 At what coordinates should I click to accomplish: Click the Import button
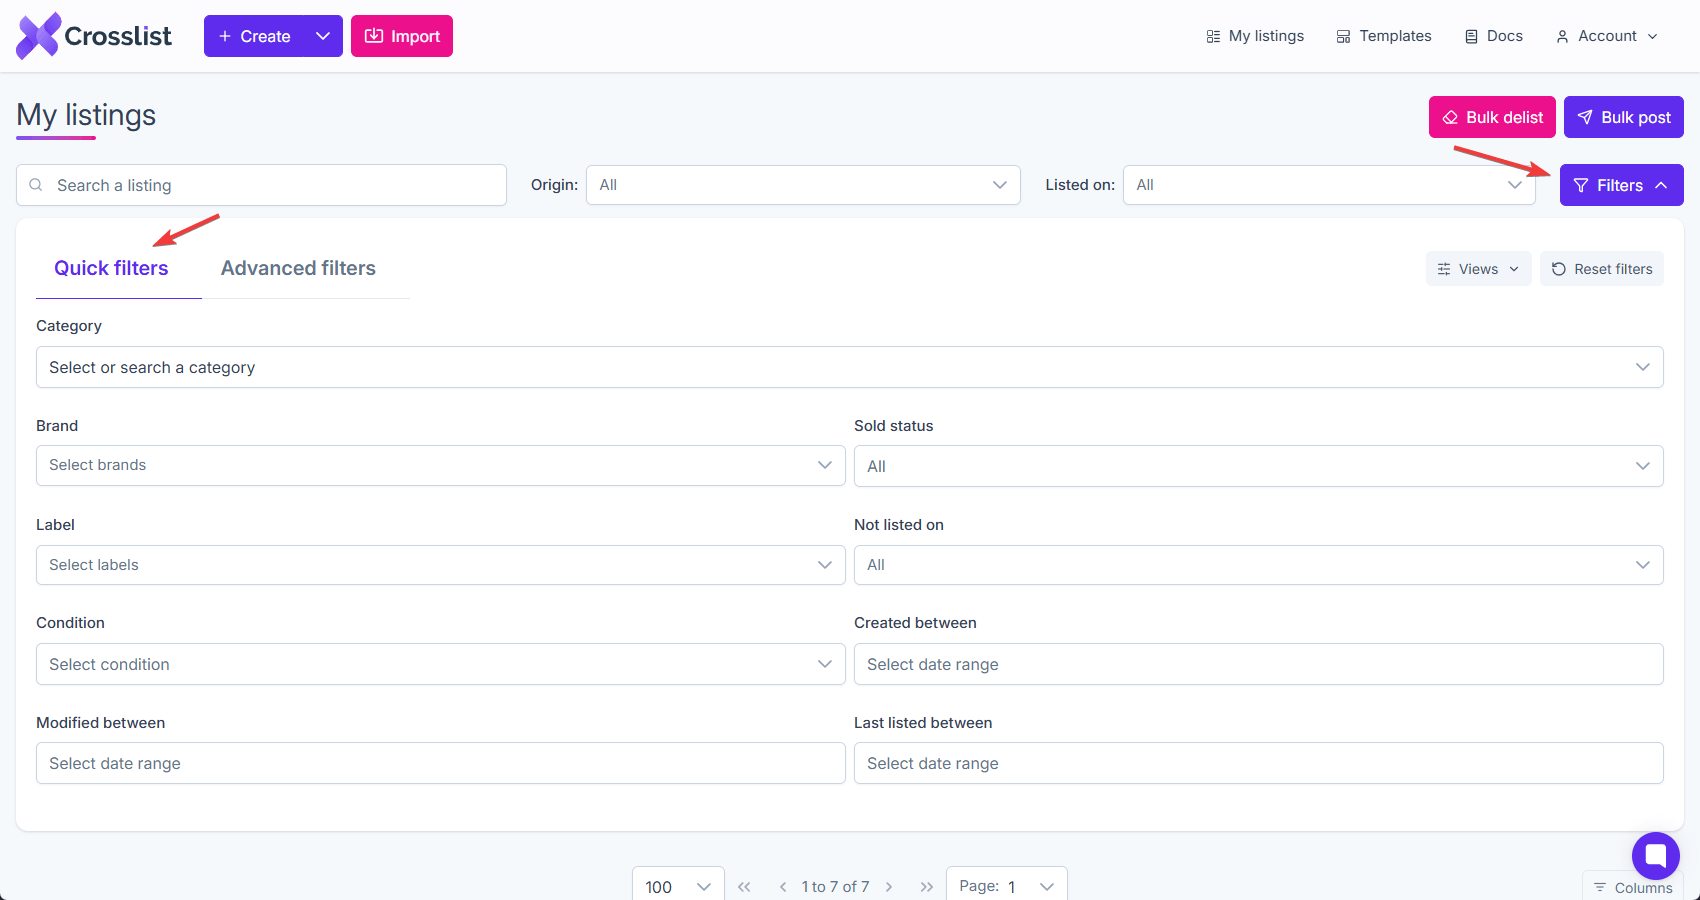[x=402, y=36]
